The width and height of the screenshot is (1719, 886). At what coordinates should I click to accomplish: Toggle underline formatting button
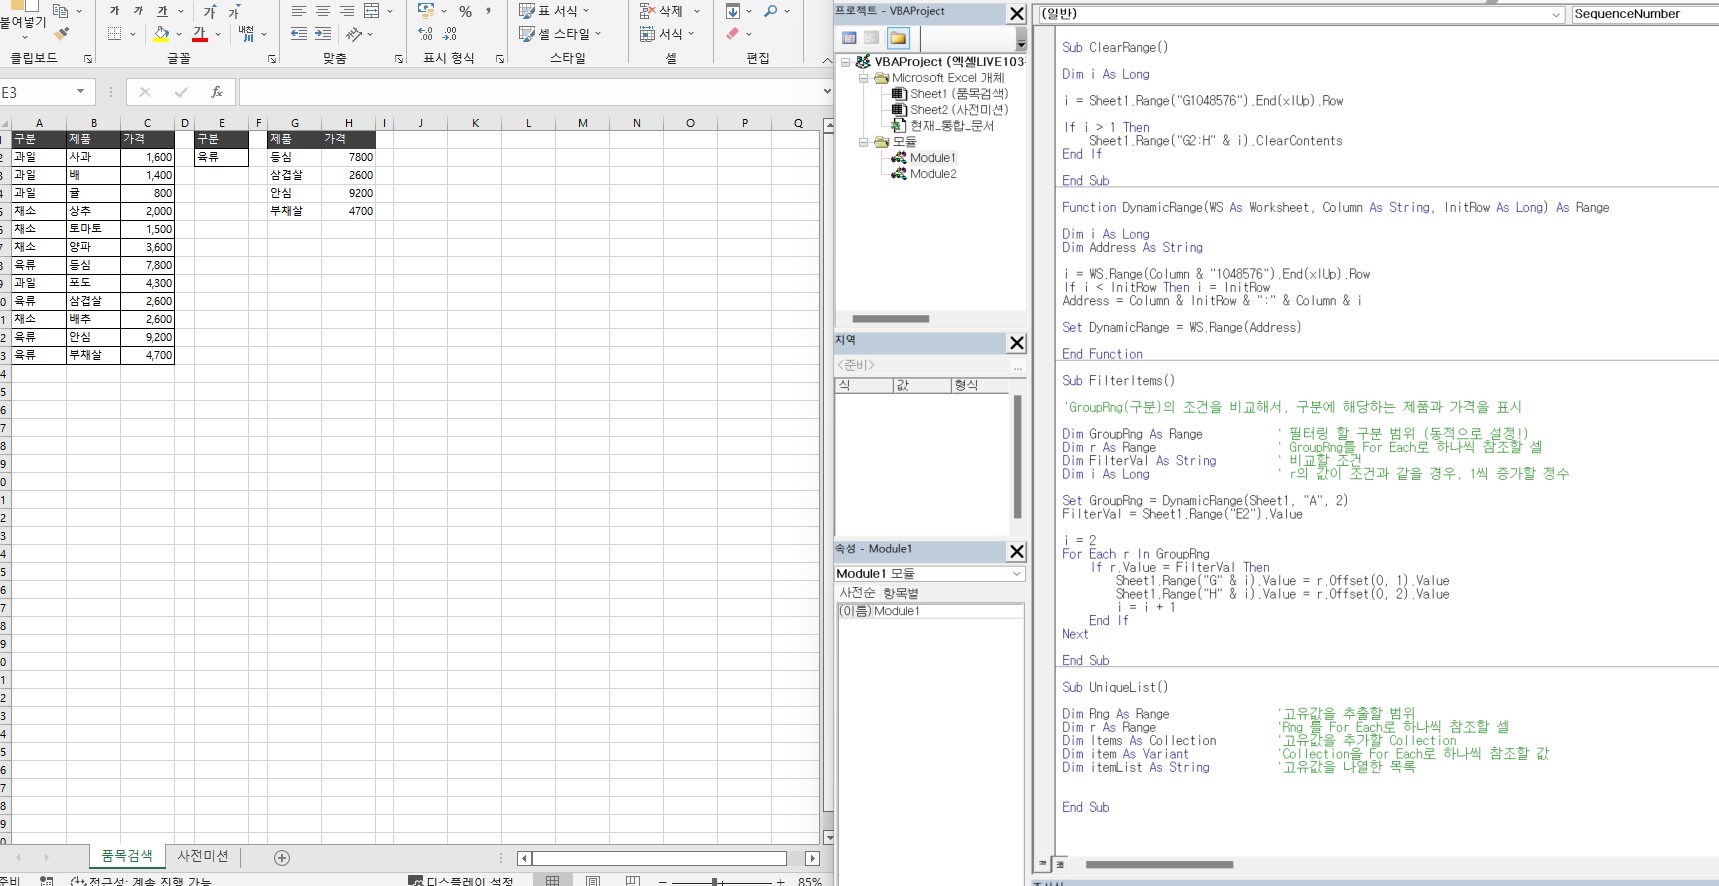(x=162, y=11)
